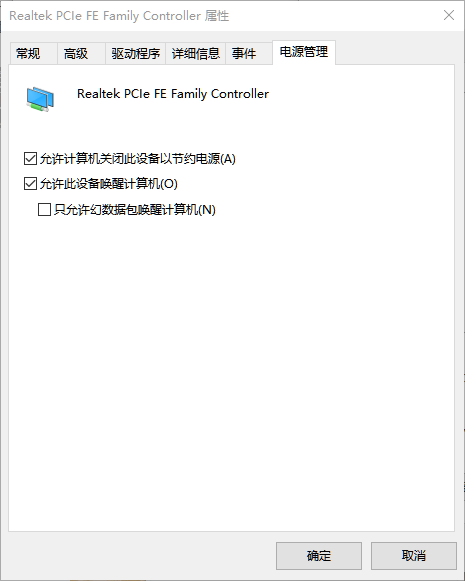Click label text 只允许幻数据包唤醒计算机(N)
Viewport: 465px width, 581px height.
134,209
